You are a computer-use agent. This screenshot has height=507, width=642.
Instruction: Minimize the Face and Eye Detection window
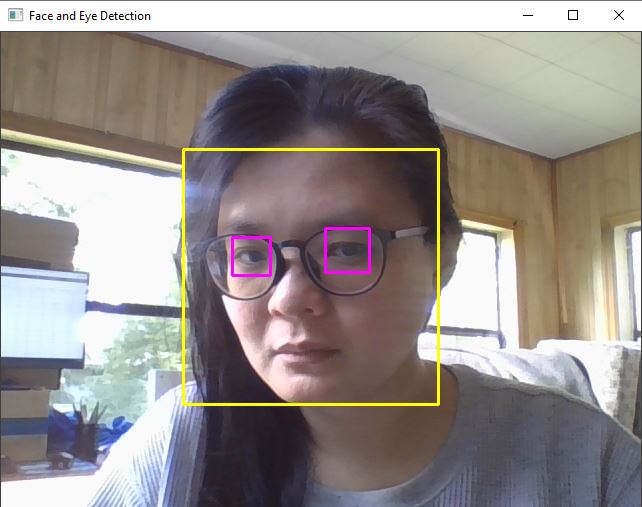click(528, 16)
